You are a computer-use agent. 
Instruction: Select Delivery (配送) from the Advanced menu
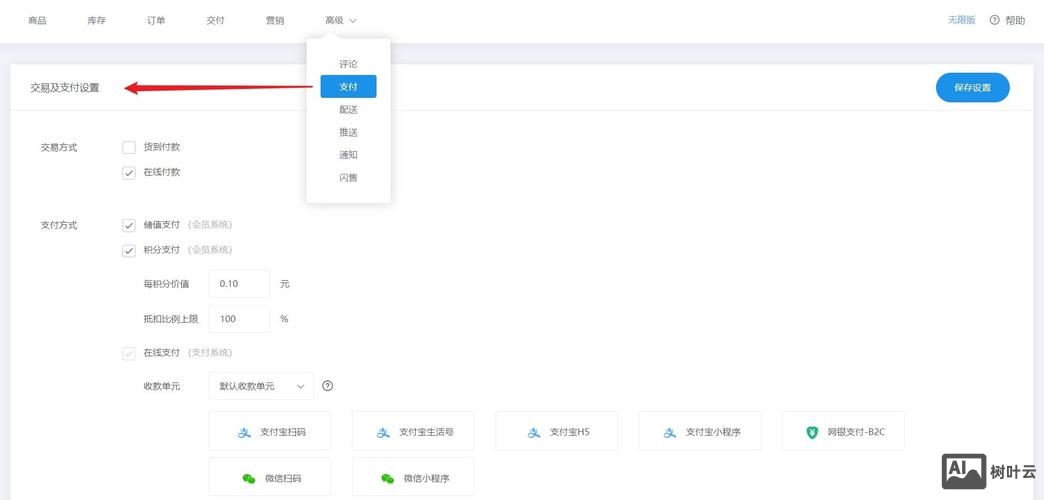[348, 109]
